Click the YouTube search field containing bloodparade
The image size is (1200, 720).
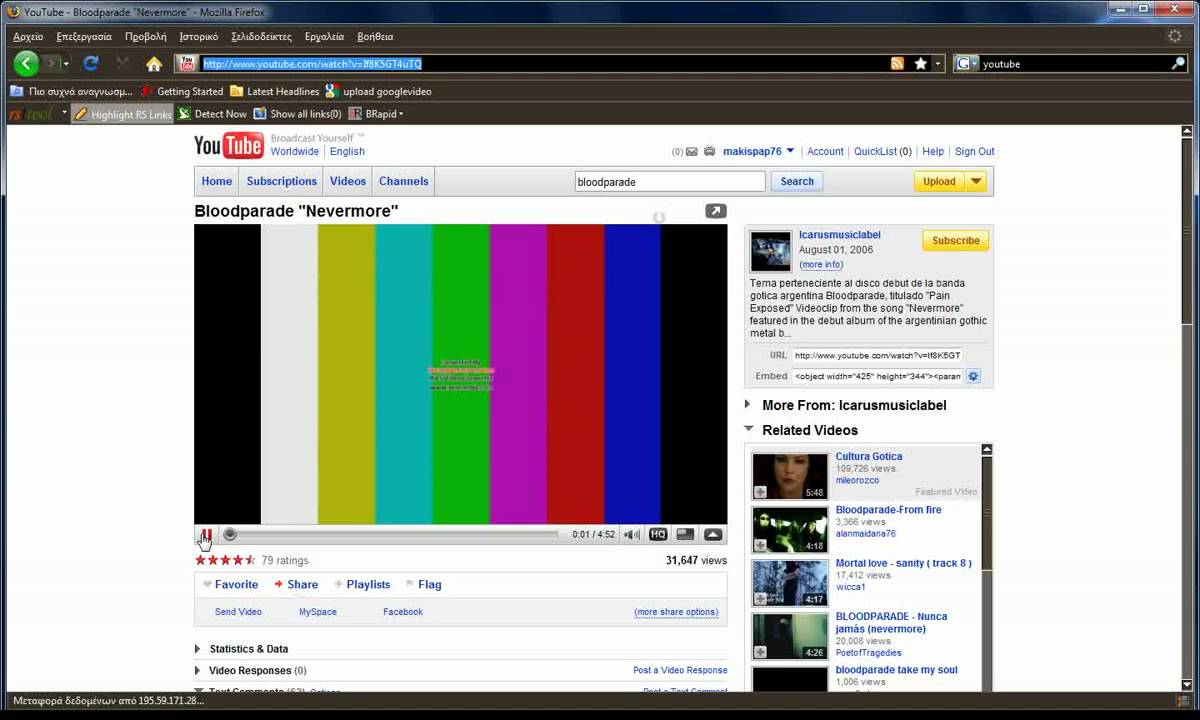[x=670, y=181]
